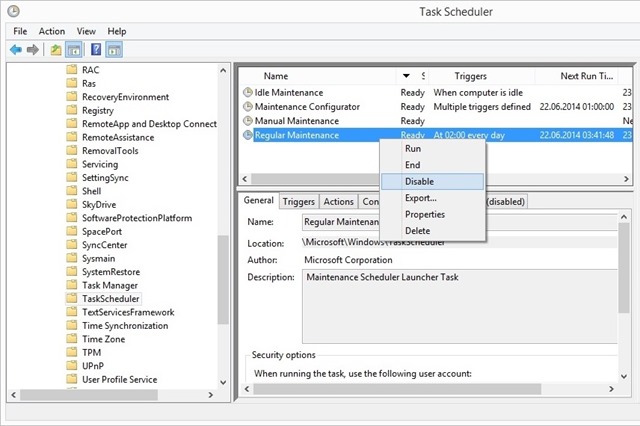The image size is (640, 426).
Task: Click the Up one level folder icon
Action: coord(56,50)
